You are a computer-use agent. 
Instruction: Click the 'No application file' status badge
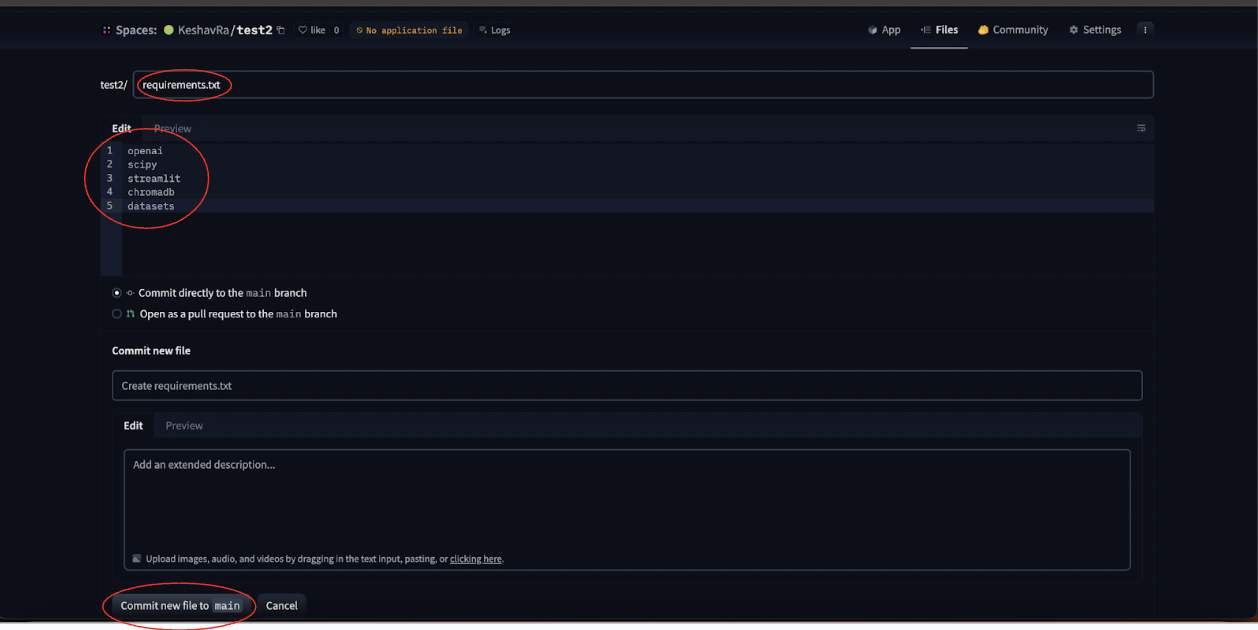pos(409,30)
